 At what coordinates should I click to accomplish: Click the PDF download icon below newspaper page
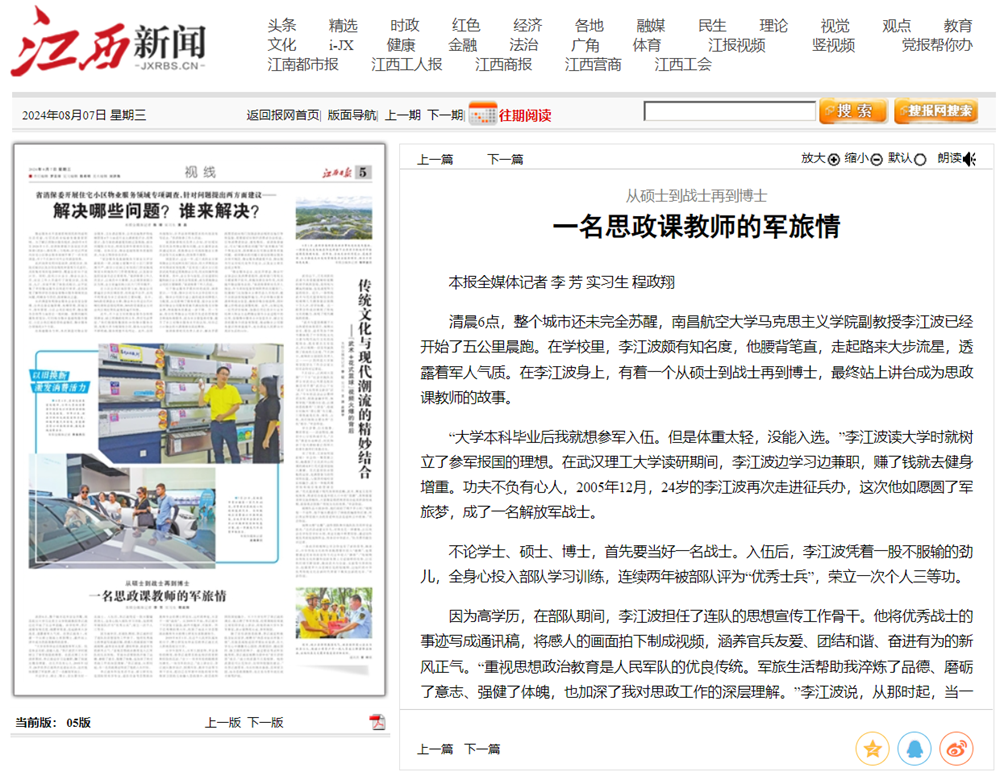(377, 722)
